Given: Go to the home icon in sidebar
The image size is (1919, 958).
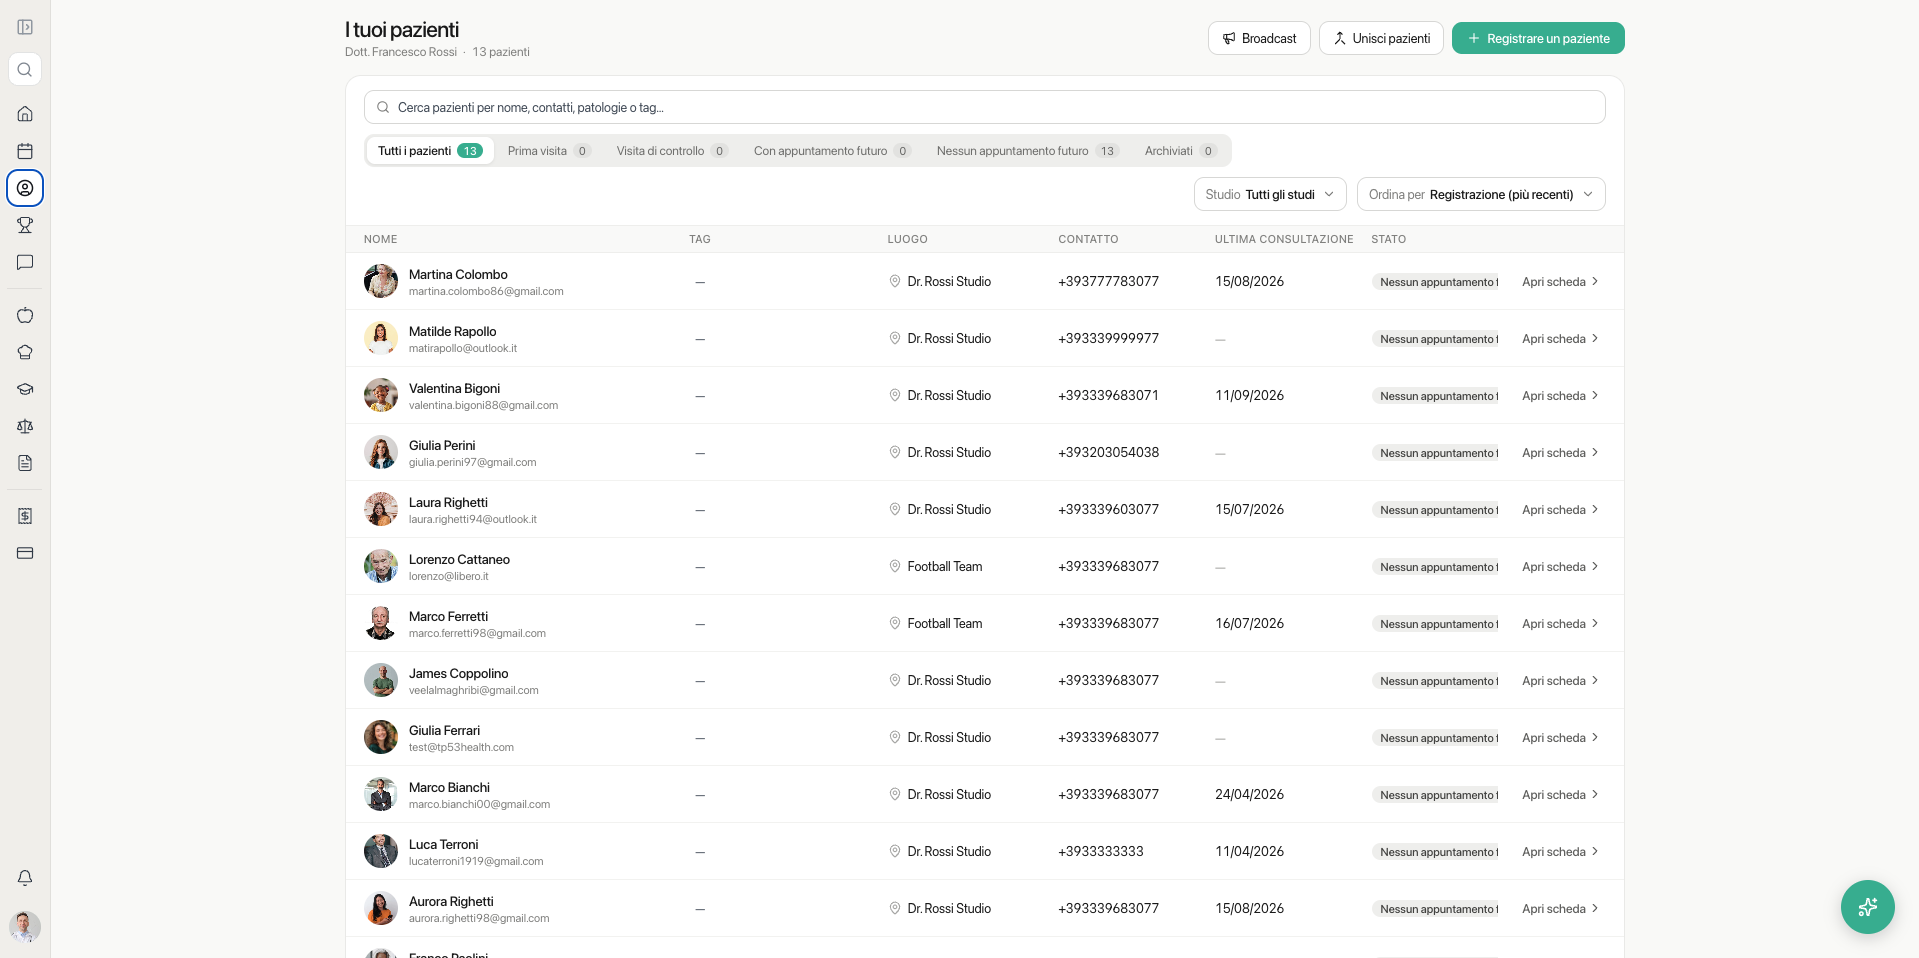Looking at the screenshot, I should pos(25,114).
